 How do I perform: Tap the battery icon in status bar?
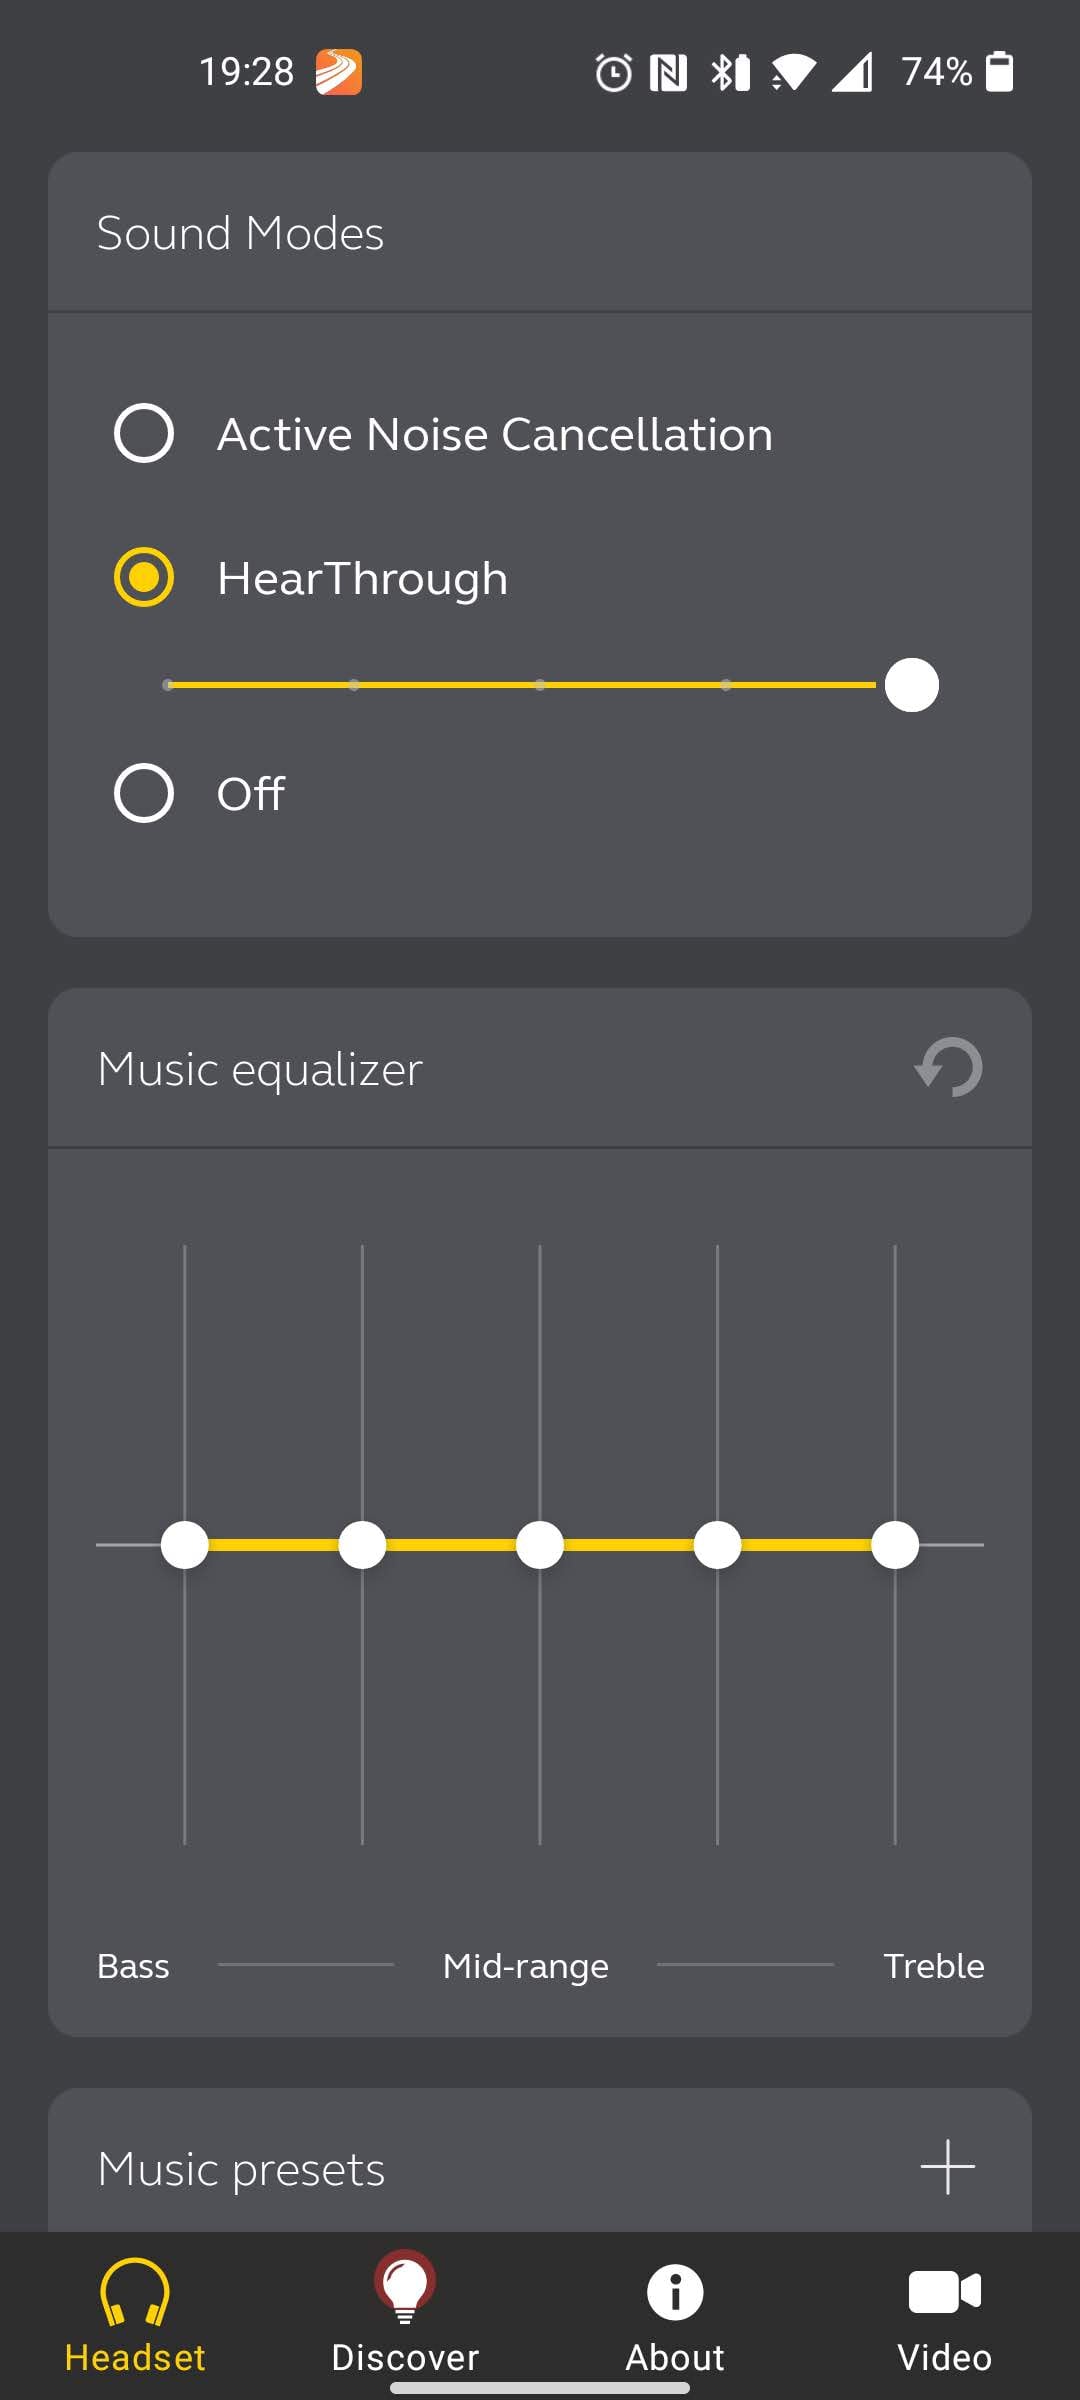point(999,72)
